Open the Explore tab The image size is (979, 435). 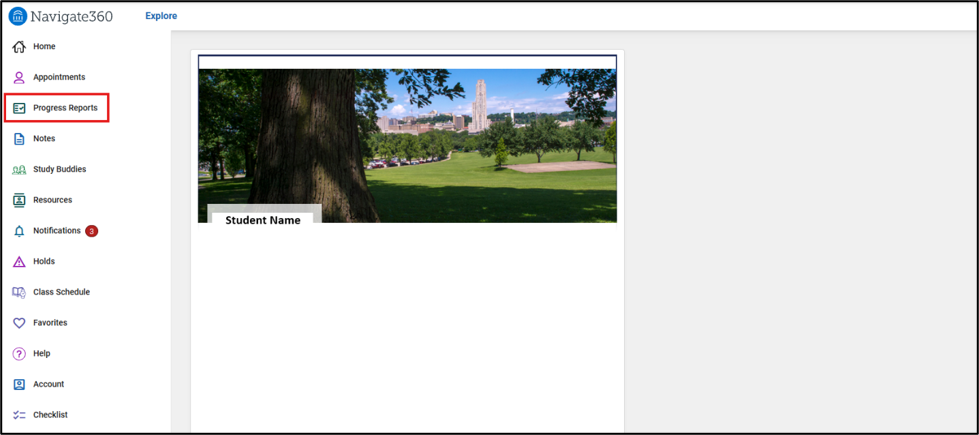point(161,16)
